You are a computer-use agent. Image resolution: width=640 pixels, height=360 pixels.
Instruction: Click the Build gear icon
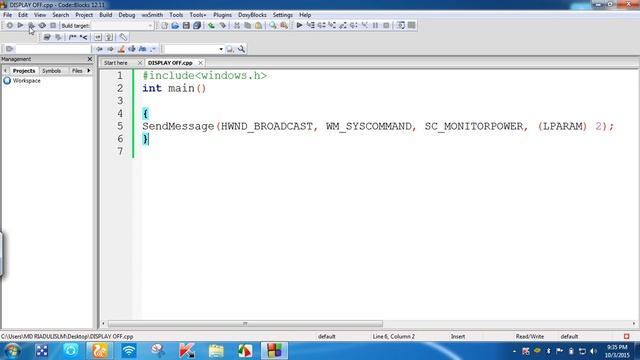click(x=9, y=25)
